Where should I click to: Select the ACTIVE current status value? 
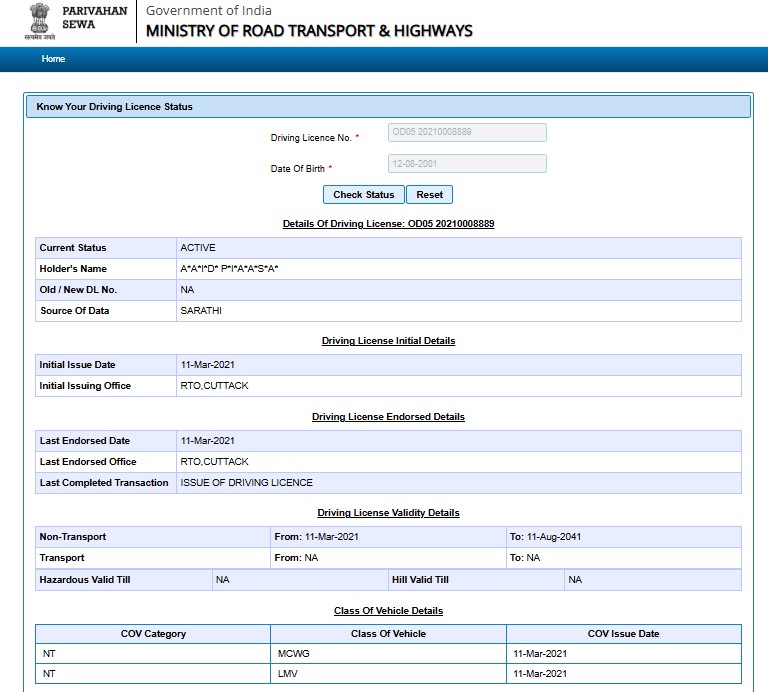click(x=198, y=248)
